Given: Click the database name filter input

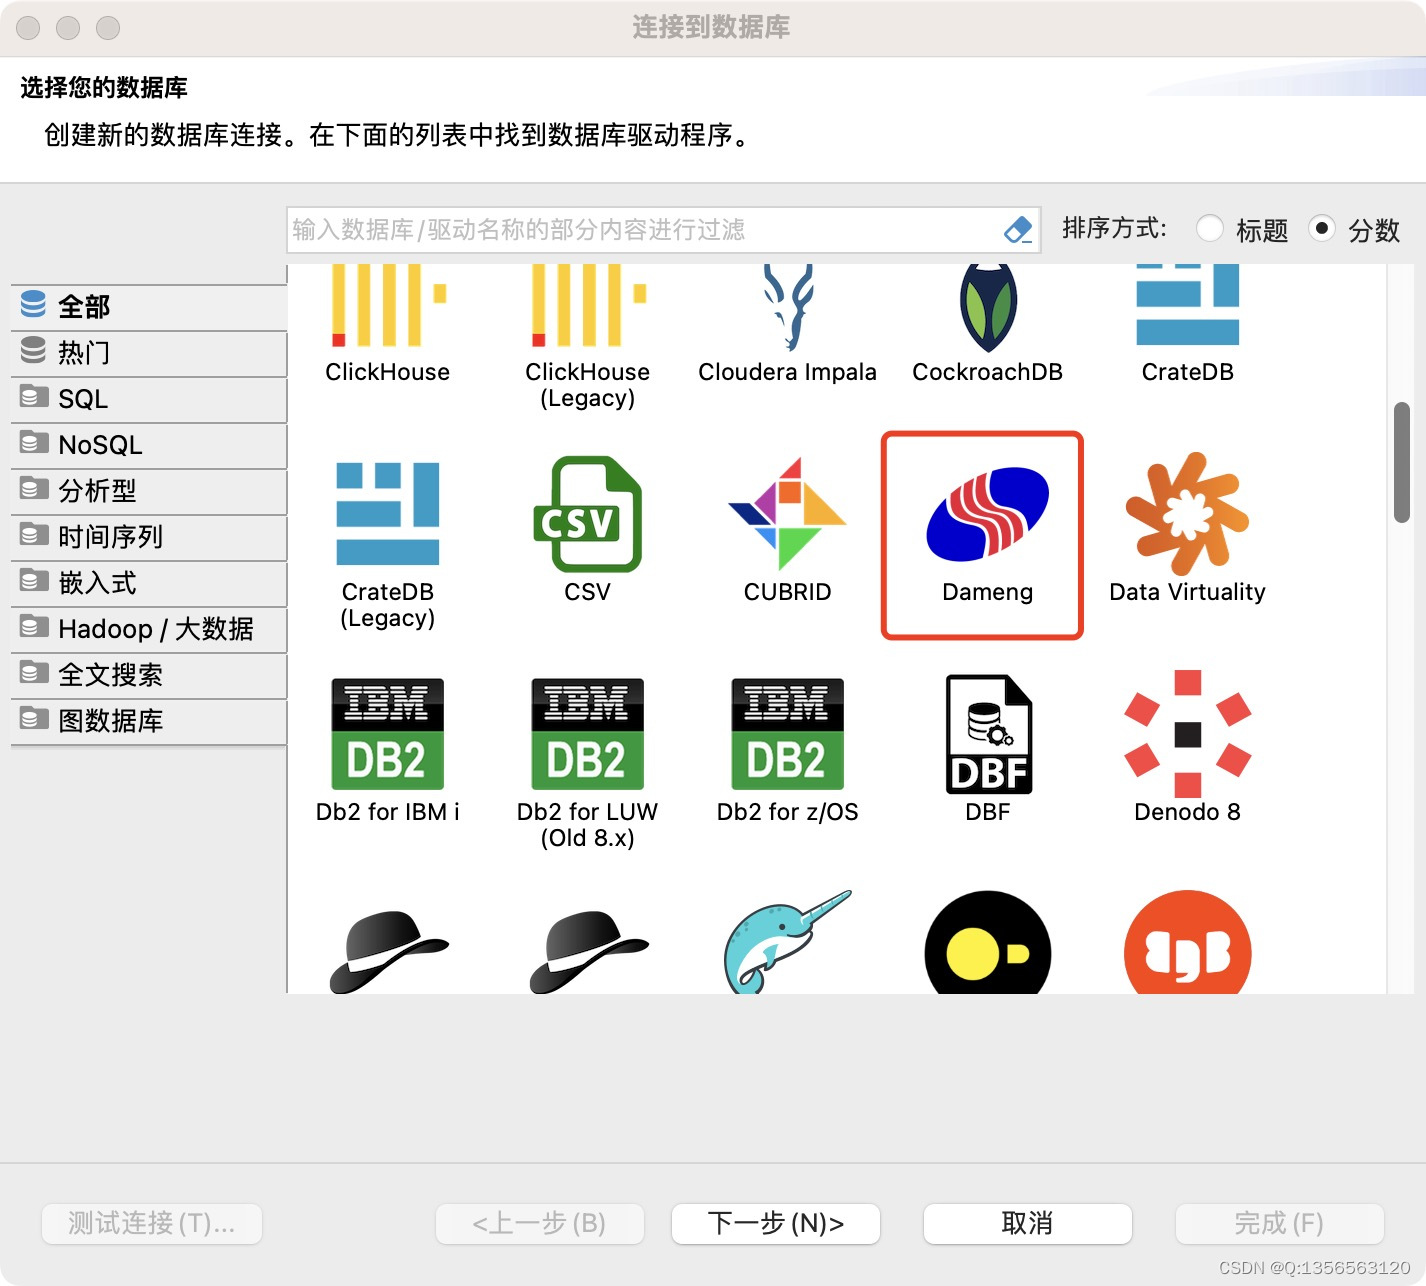Looking at the screenshot, I should click(x=640, y=229).
